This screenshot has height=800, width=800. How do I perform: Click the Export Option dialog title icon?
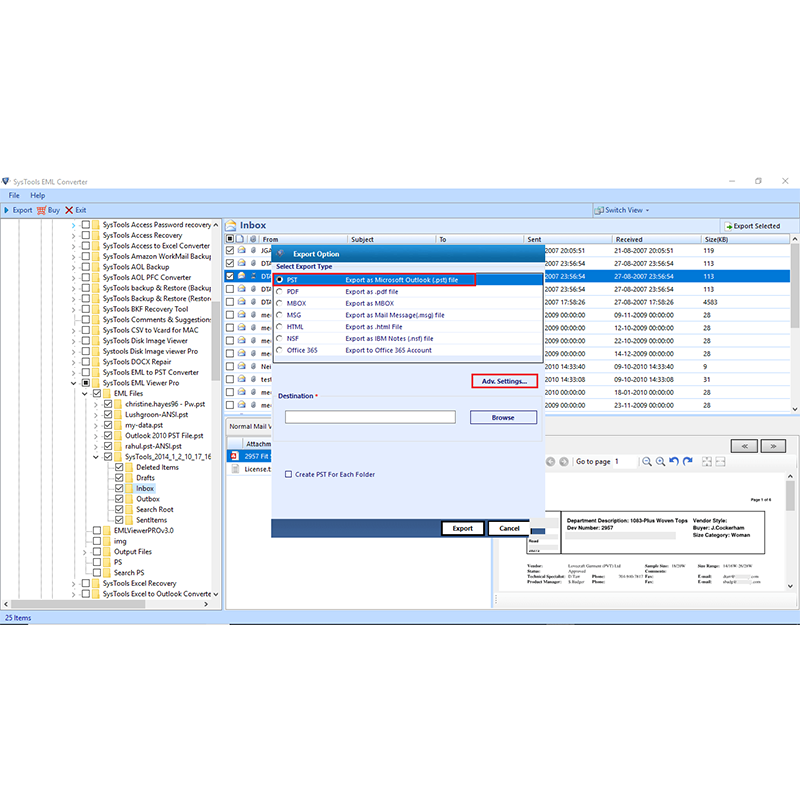(280, 254)
